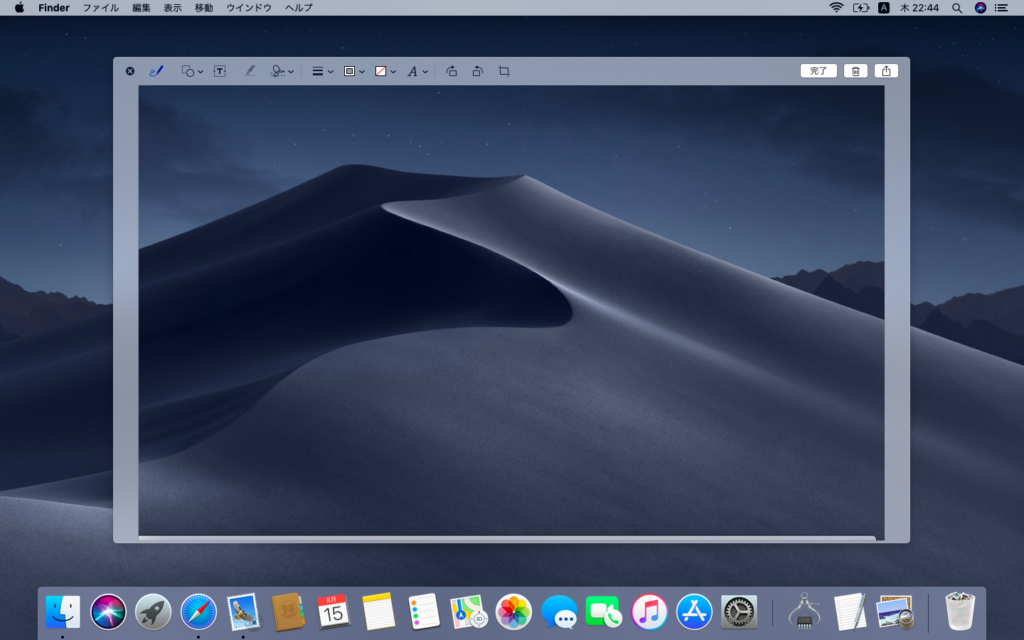Open the border color dropdown
This screenshot has width=1024, height=640.
tap(354, 71)
